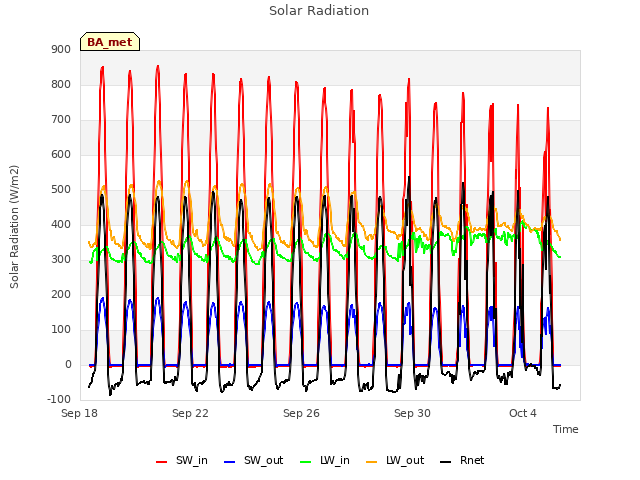Click the black Rnet legend color marker
The height and width of the screenshot is (480, 640).
click(446, 462)
